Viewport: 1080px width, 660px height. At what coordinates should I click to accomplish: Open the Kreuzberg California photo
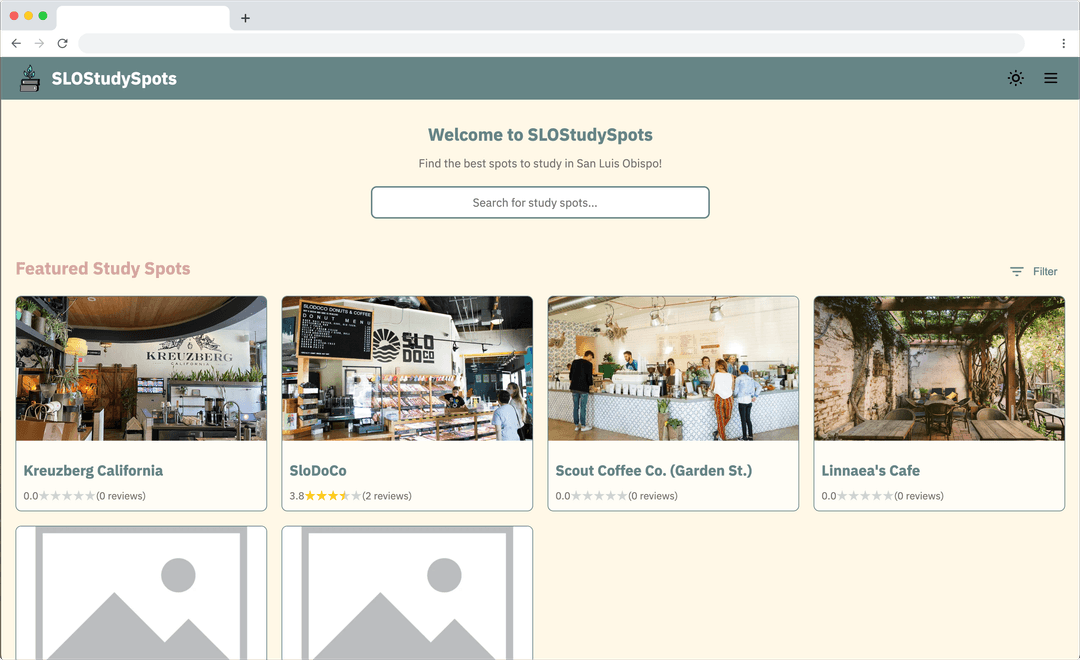point(141,368)
